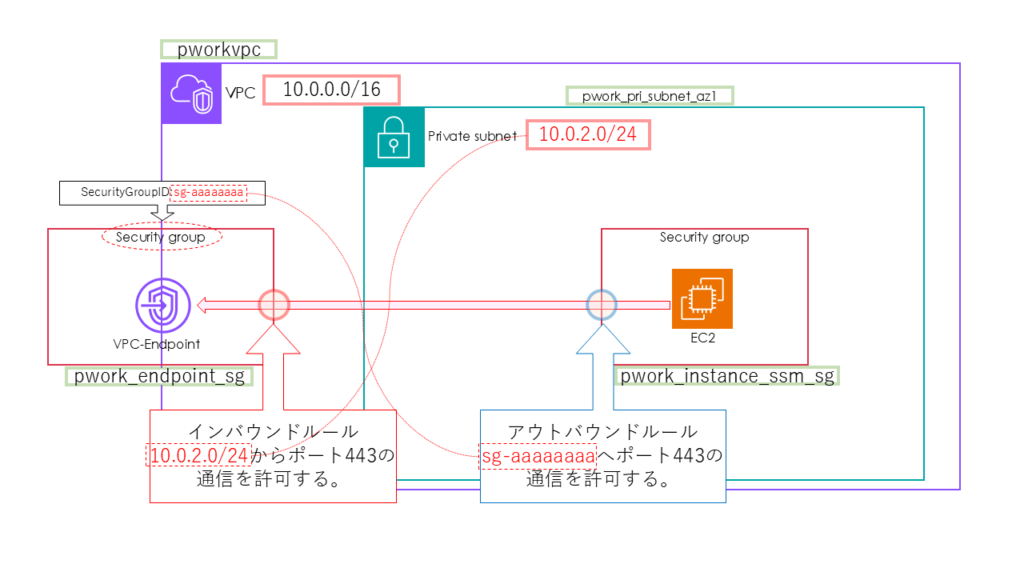Select the pwork_pri_subnet_az1 label

point(649,96)
